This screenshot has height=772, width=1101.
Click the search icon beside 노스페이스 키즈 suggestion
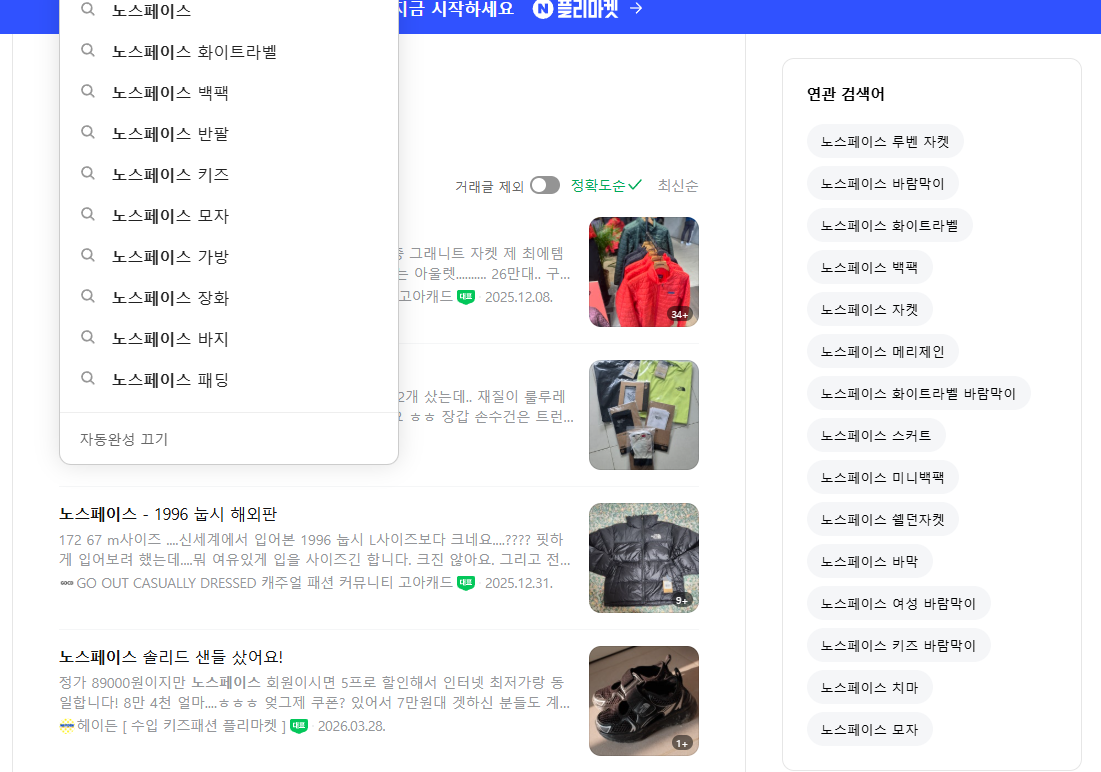coord(88,173)
